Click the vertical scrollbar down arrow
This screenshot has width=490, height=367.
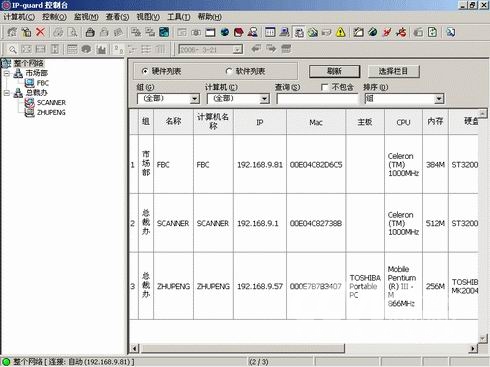tap(483, 338)
